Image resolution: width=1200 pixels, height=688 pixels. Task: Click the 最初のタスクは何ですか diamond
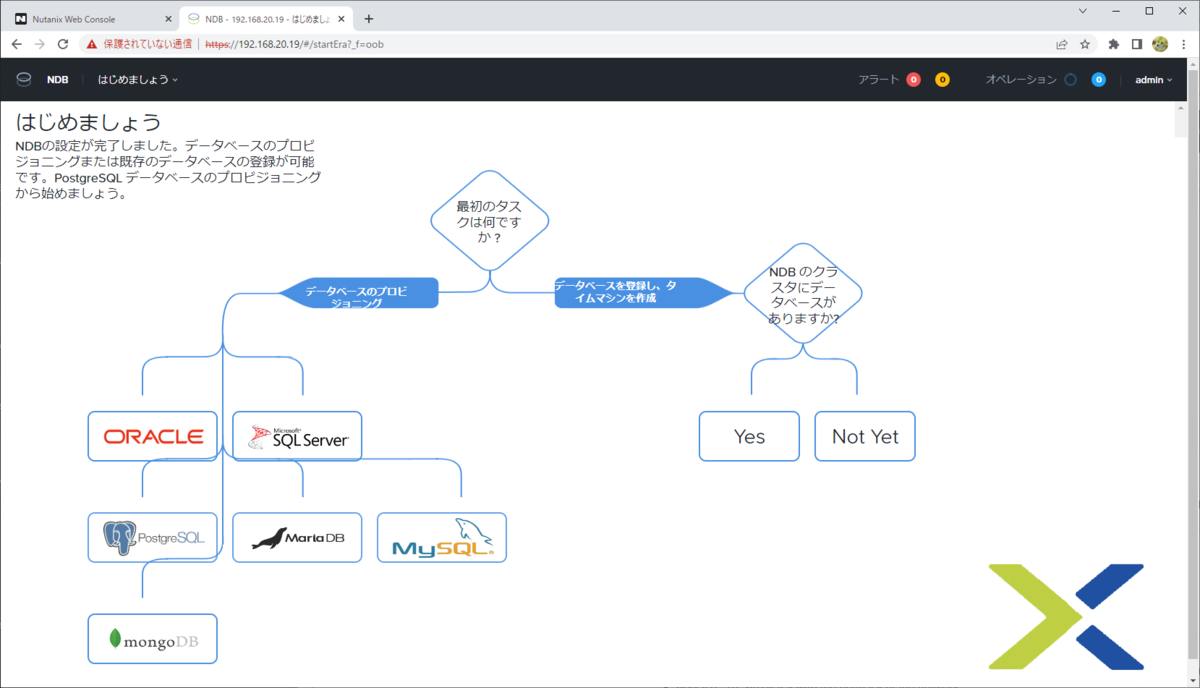click(x=490, y=220)
